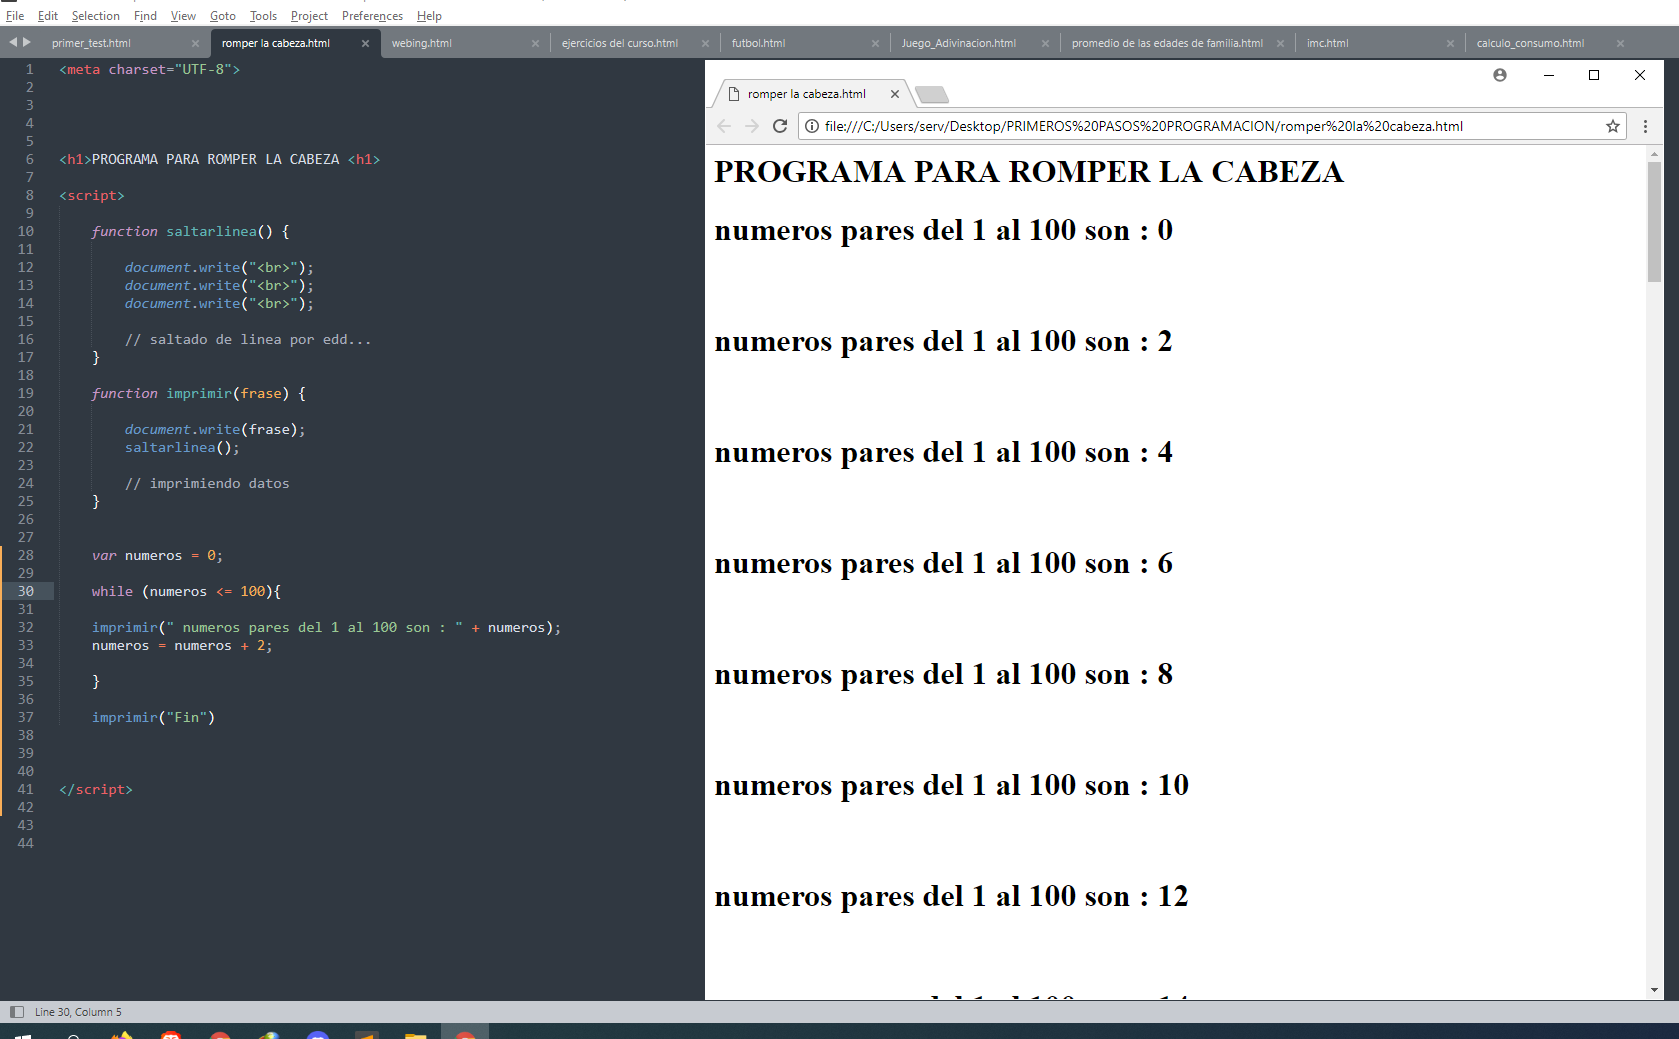1679x1039 pixels.
Task: Click the imprimir("Fin") code line
Action: point(153,717)
